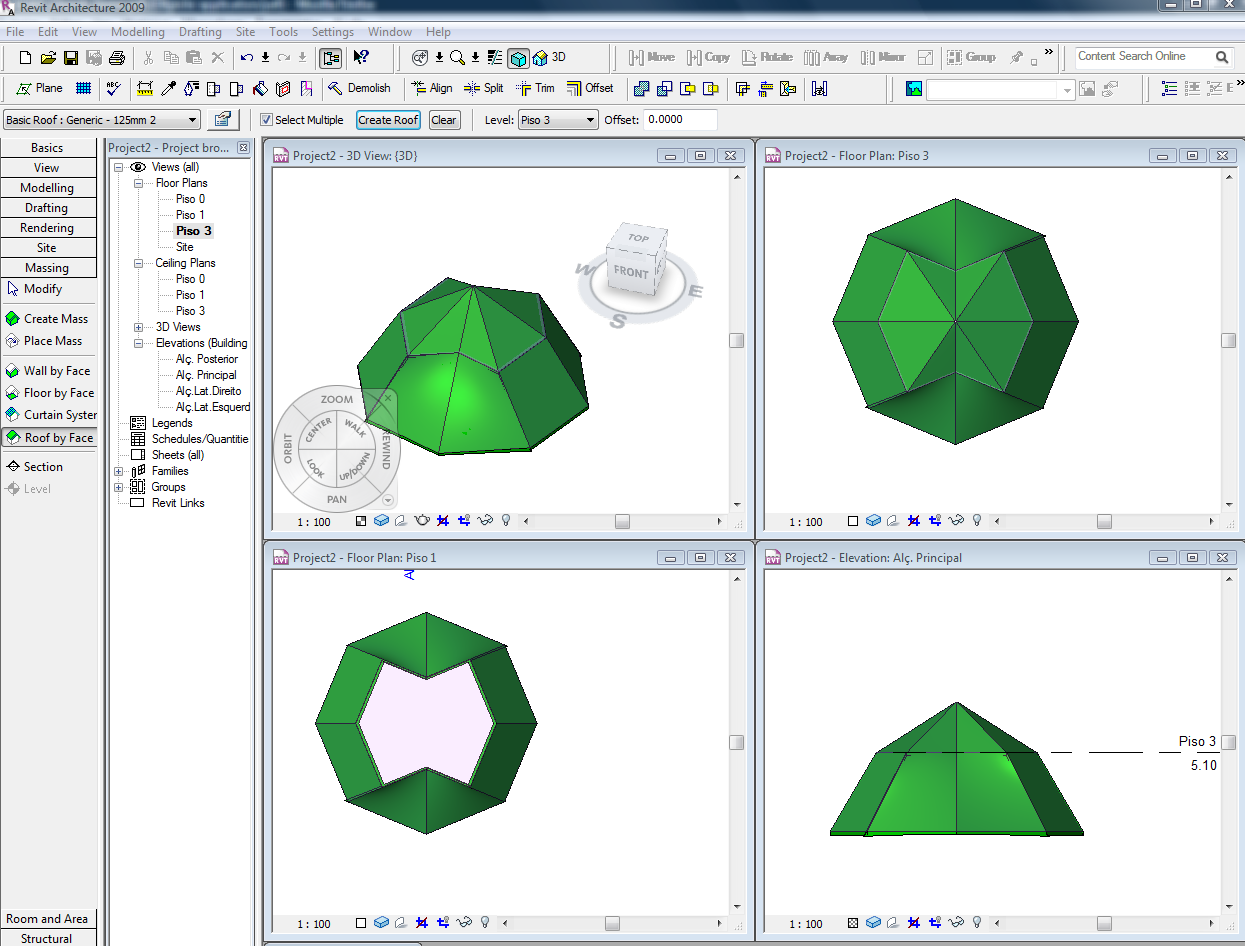Image resolution: width=1245 pixels, height=946 pixels.
Task: Open the Modelling menu
Action: [x=137, y=32]
